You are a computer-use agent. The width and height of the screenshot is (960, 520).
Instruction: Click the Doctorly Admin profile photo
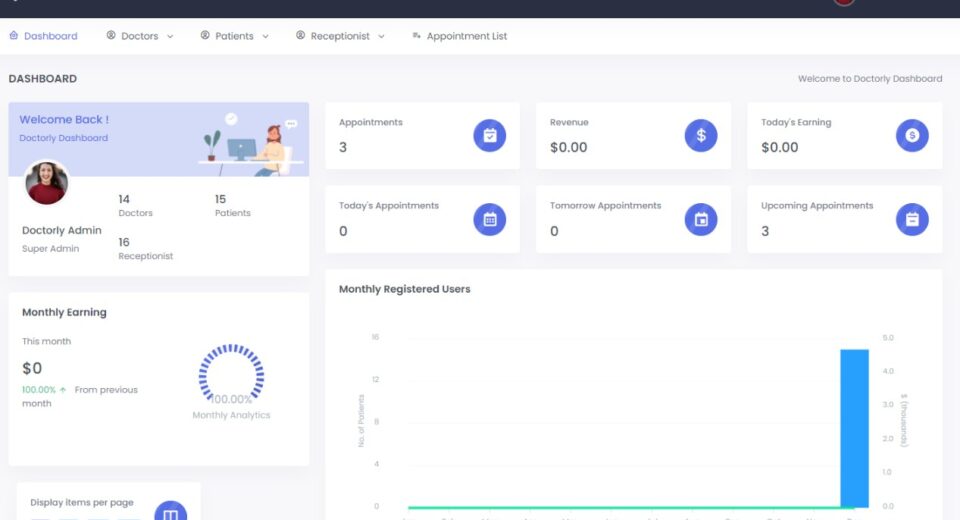(x=46, y=183)
